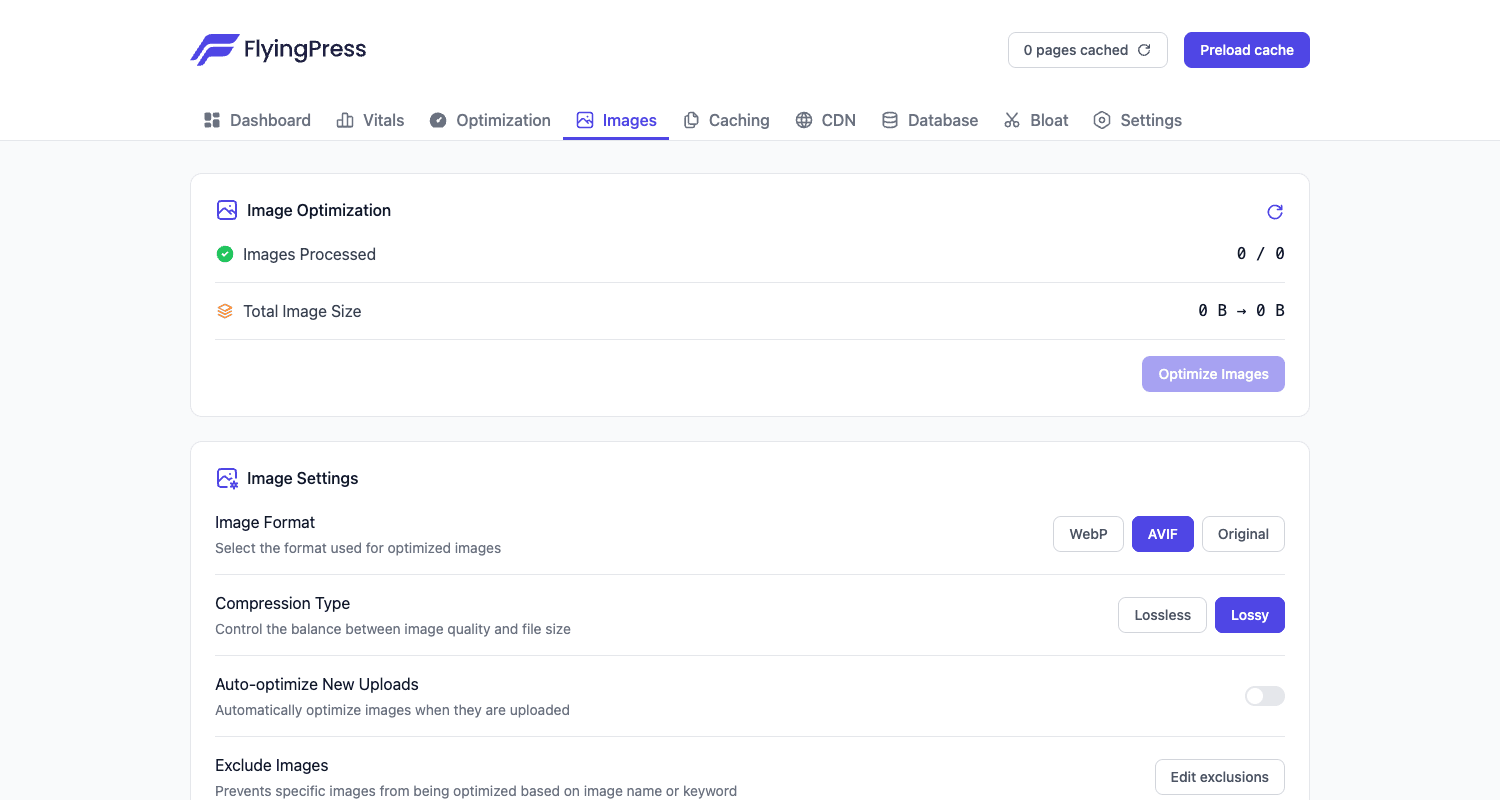Click the Optimization gauge icon
Viewport: 1500px width, 800px height.
click(x=438, y=120)
